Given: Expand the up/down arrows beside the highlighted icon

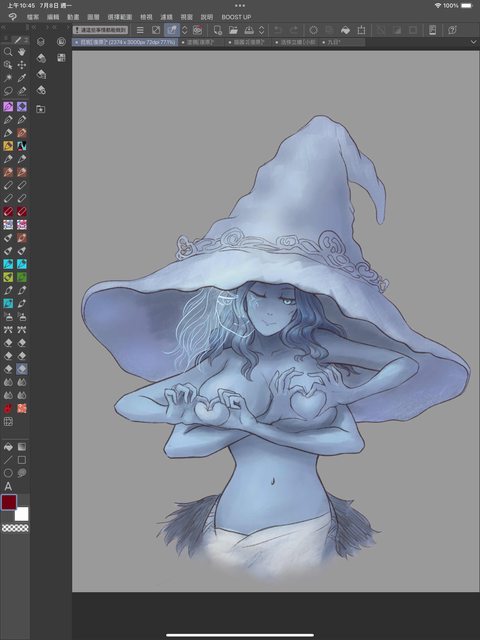Looking at the screenshot, I should point(184,30).
